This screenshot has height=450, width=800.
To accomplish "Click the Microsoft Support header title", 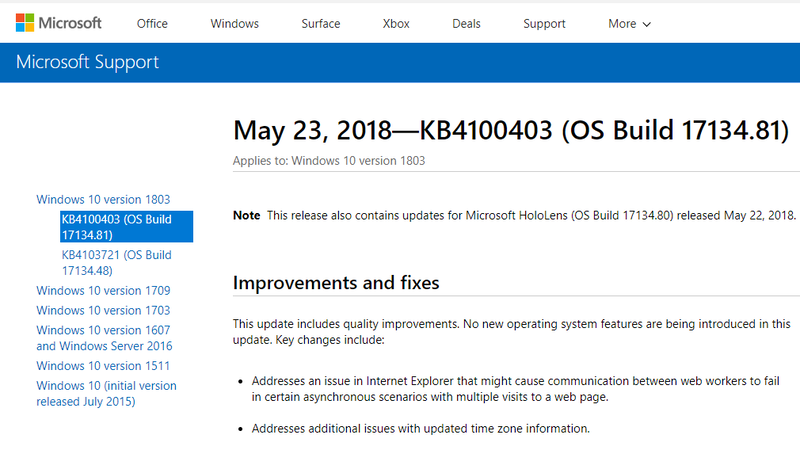I will (88, 63).
